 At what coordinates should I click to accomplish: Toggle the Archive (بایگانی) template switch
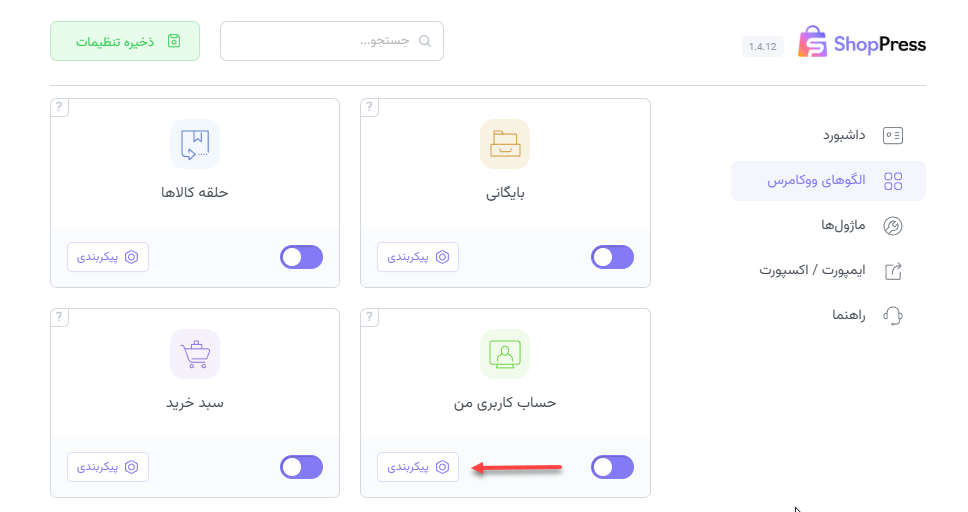612,257
